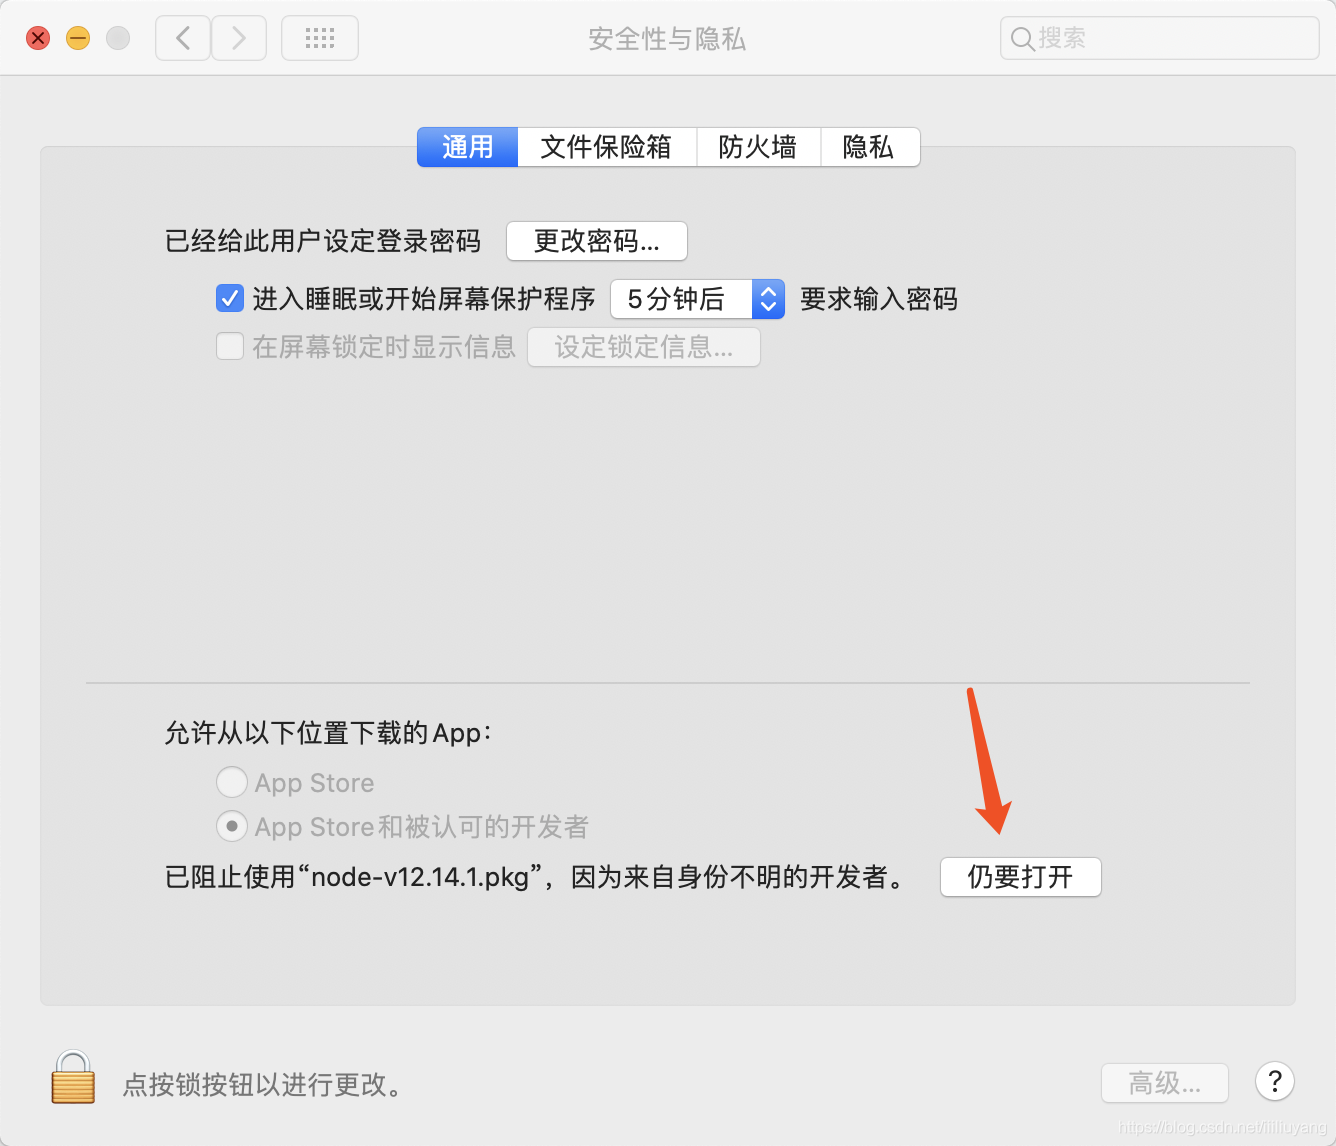The height and width of the screenshot is (1146, 1336).
Task: Click the magnifier icon in search
Action: point(1022,39)
